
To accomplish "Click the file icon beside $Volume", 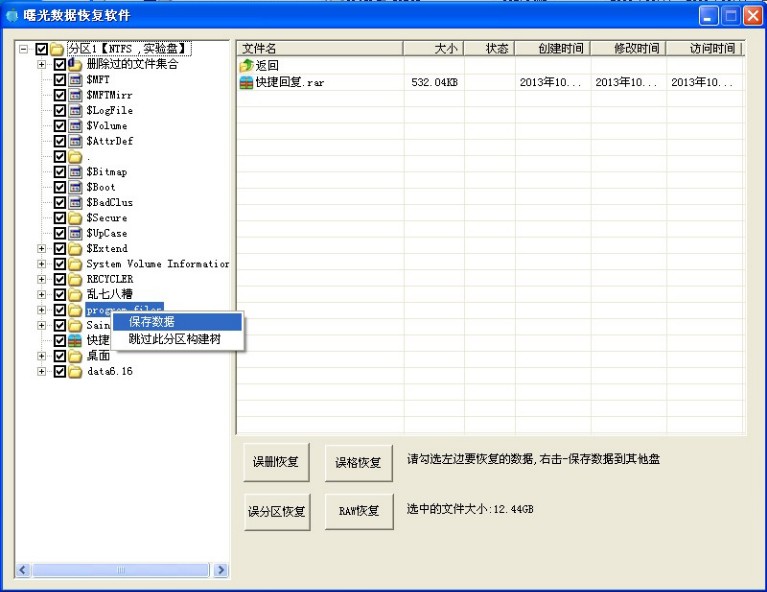I will pos(75,126).
